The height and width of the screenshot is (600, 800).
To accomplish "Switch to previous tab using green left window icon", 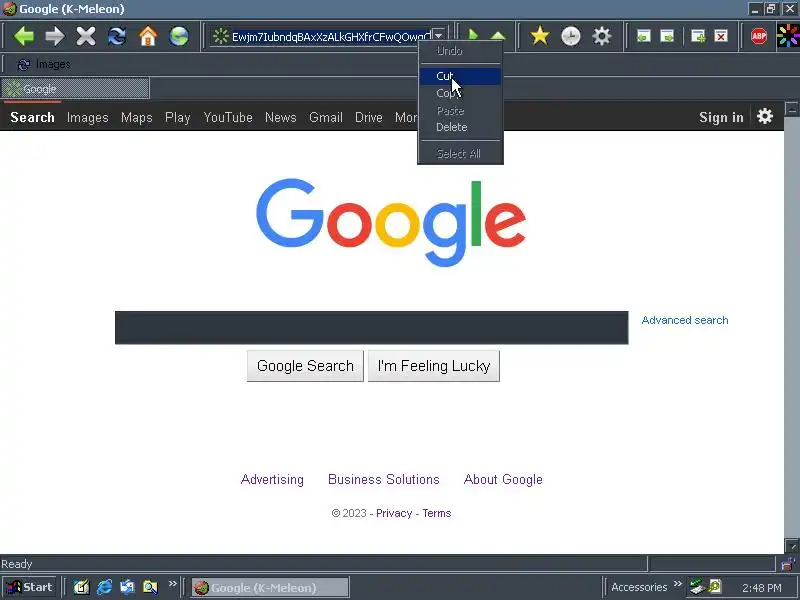I will point(643,36).
